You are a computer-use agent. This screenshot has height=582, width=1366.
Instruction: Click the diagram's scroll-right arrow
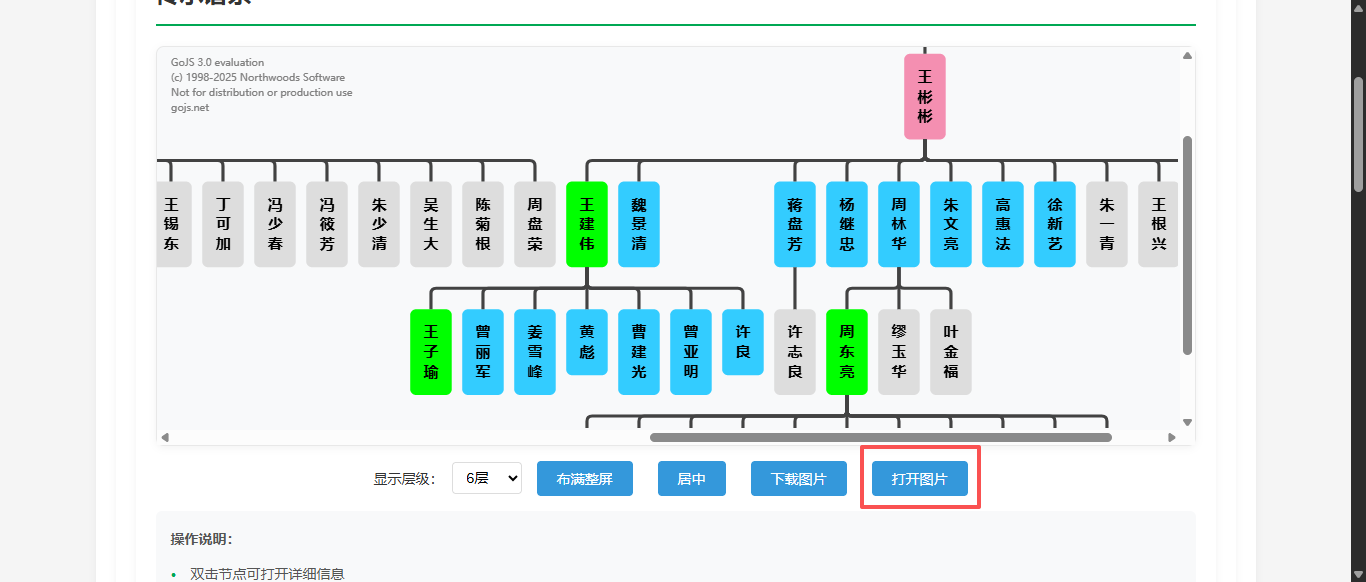pos(1172,437)
